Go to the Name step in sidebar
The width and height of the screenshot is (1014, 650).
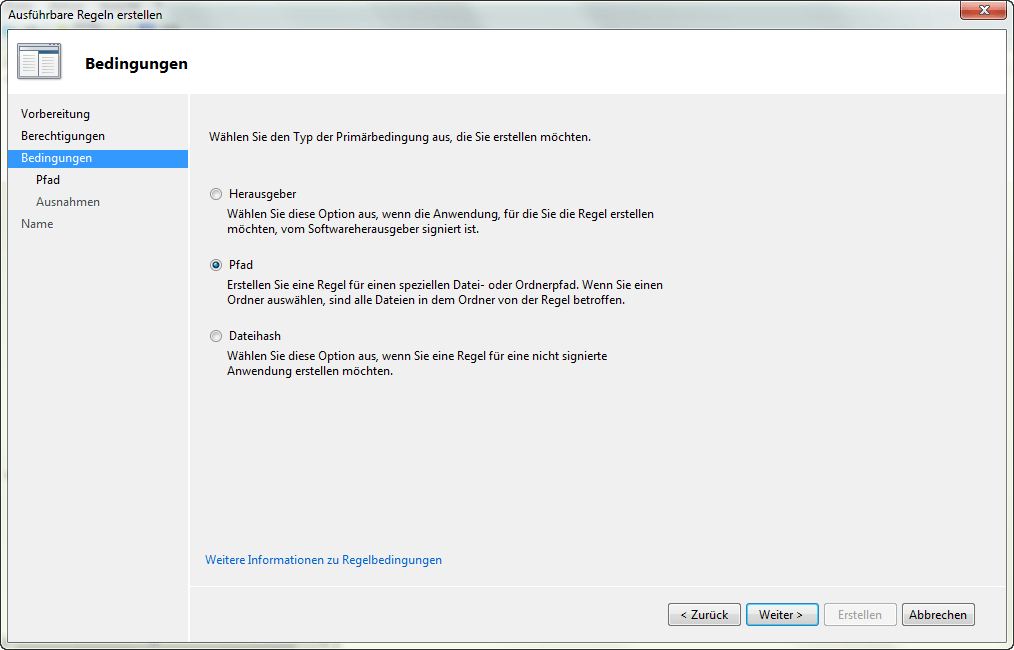pyautogui.click(x=37, y=224)
